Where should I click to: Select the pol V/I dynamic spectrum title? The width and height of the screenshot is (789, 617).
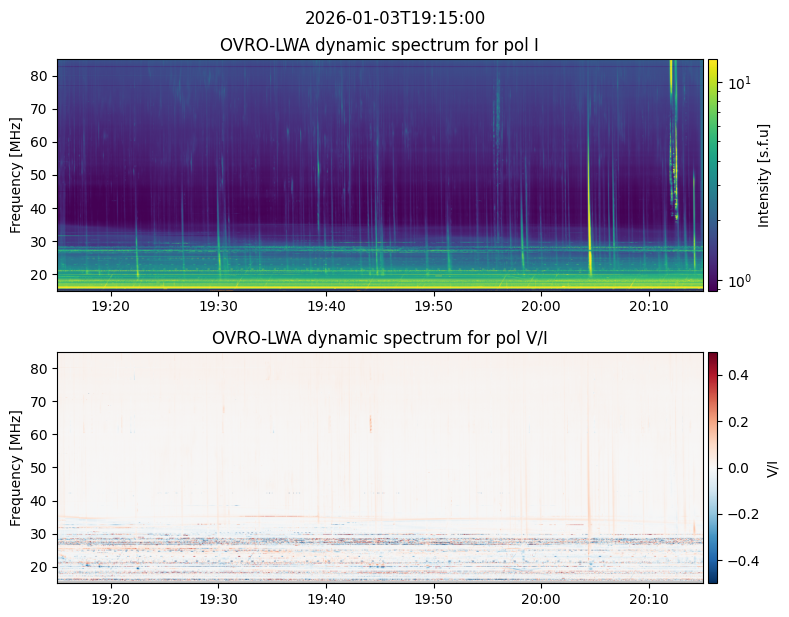point(379,338)
